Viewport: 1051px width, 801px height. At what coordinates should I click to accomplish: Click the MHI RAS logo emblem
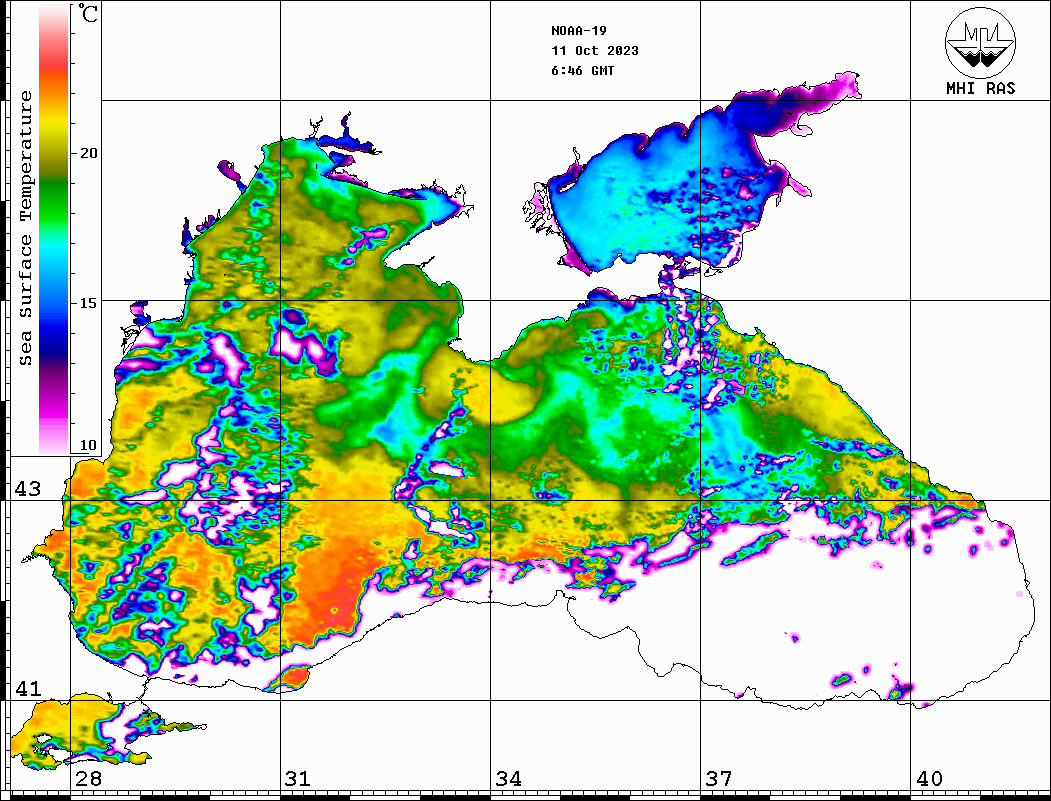980,42
